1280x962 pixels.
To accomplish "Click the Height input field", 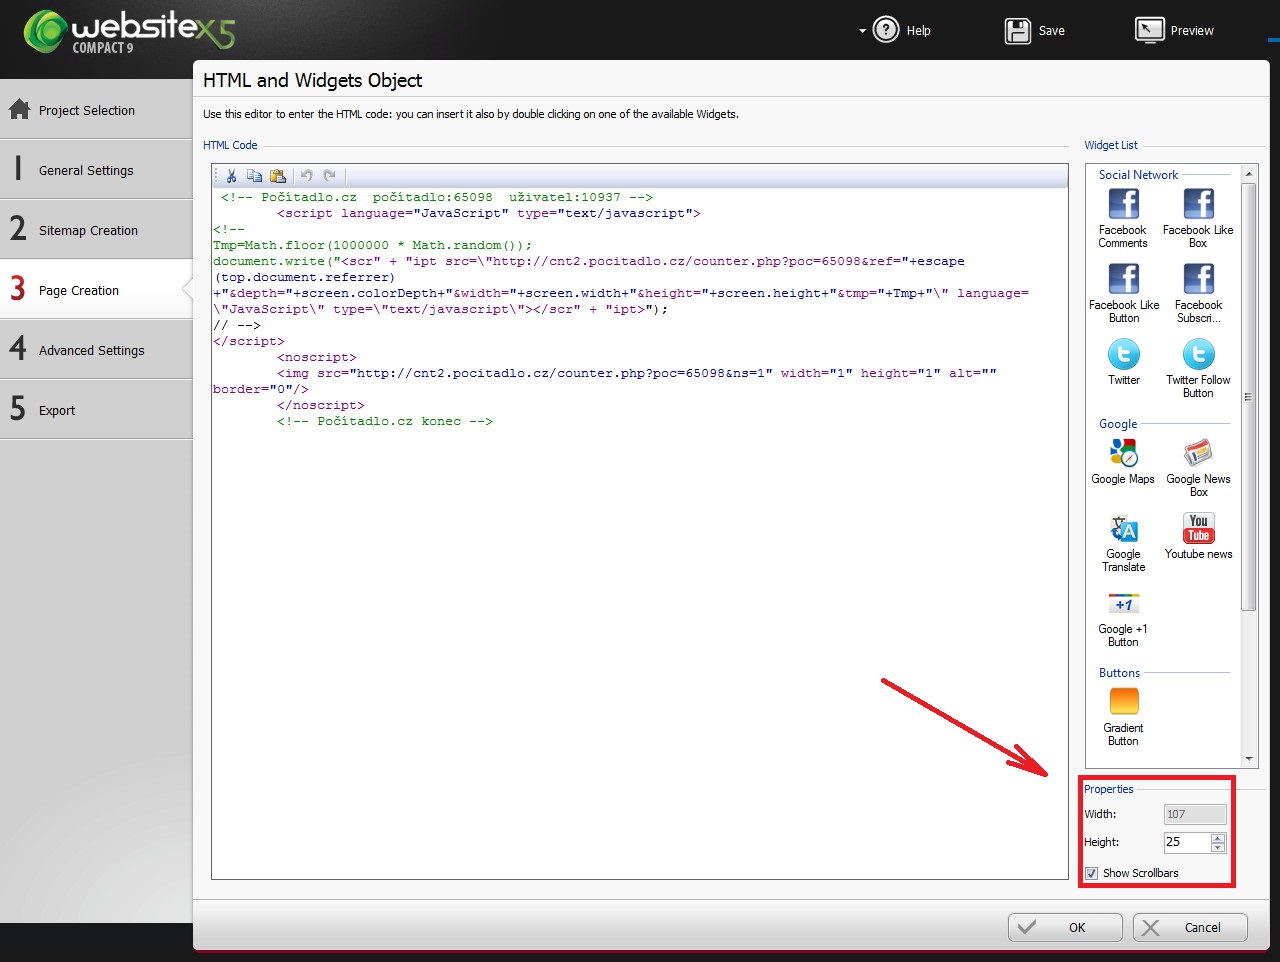I will [x=1187, y=842].
